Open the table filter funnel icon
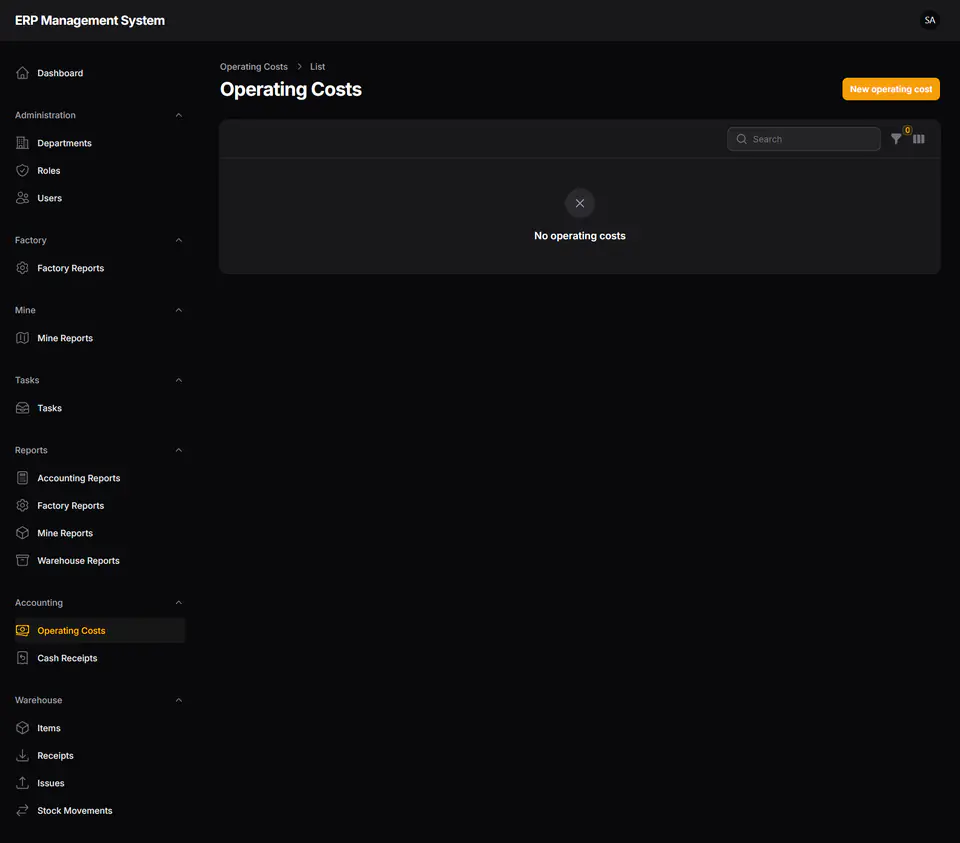 896,139
